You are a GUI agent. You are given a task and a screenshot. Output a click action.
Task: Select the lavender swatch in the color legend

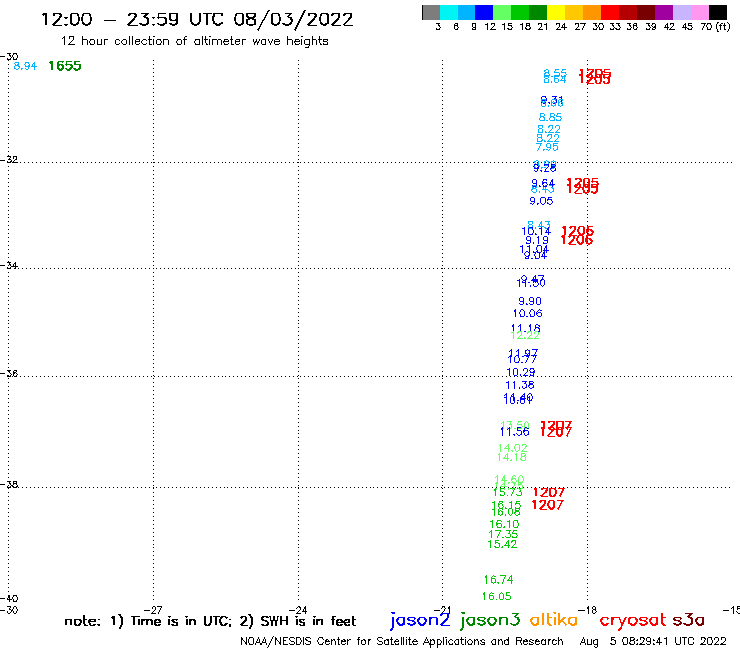point(681,12)
